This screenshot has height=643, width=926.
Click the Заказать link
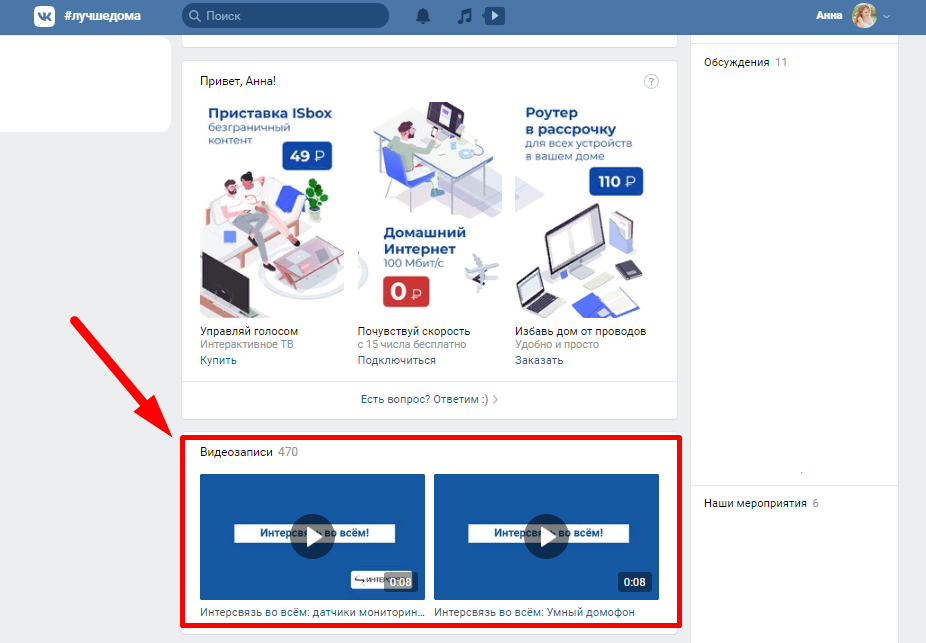[x=539, y=360]
